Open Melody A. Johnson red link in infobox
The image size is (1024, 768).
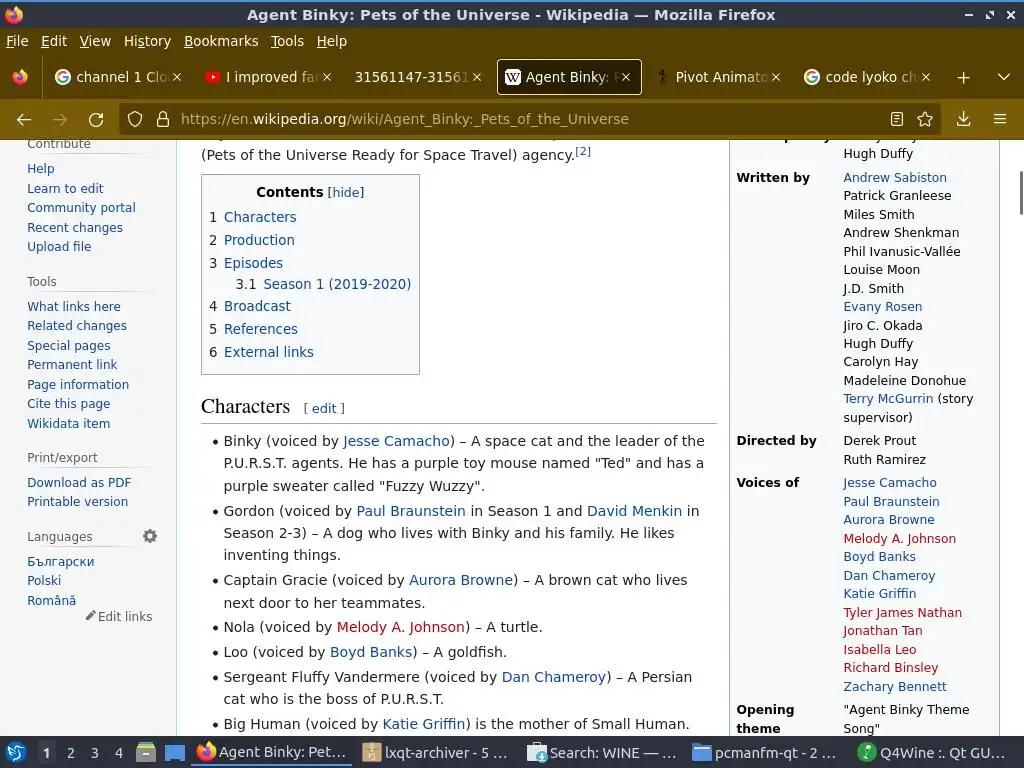899,538
